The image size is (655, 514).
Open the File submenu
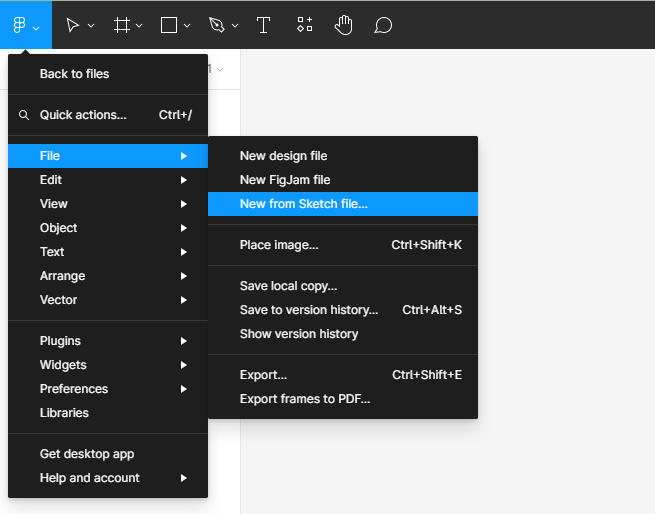(108, 156)
